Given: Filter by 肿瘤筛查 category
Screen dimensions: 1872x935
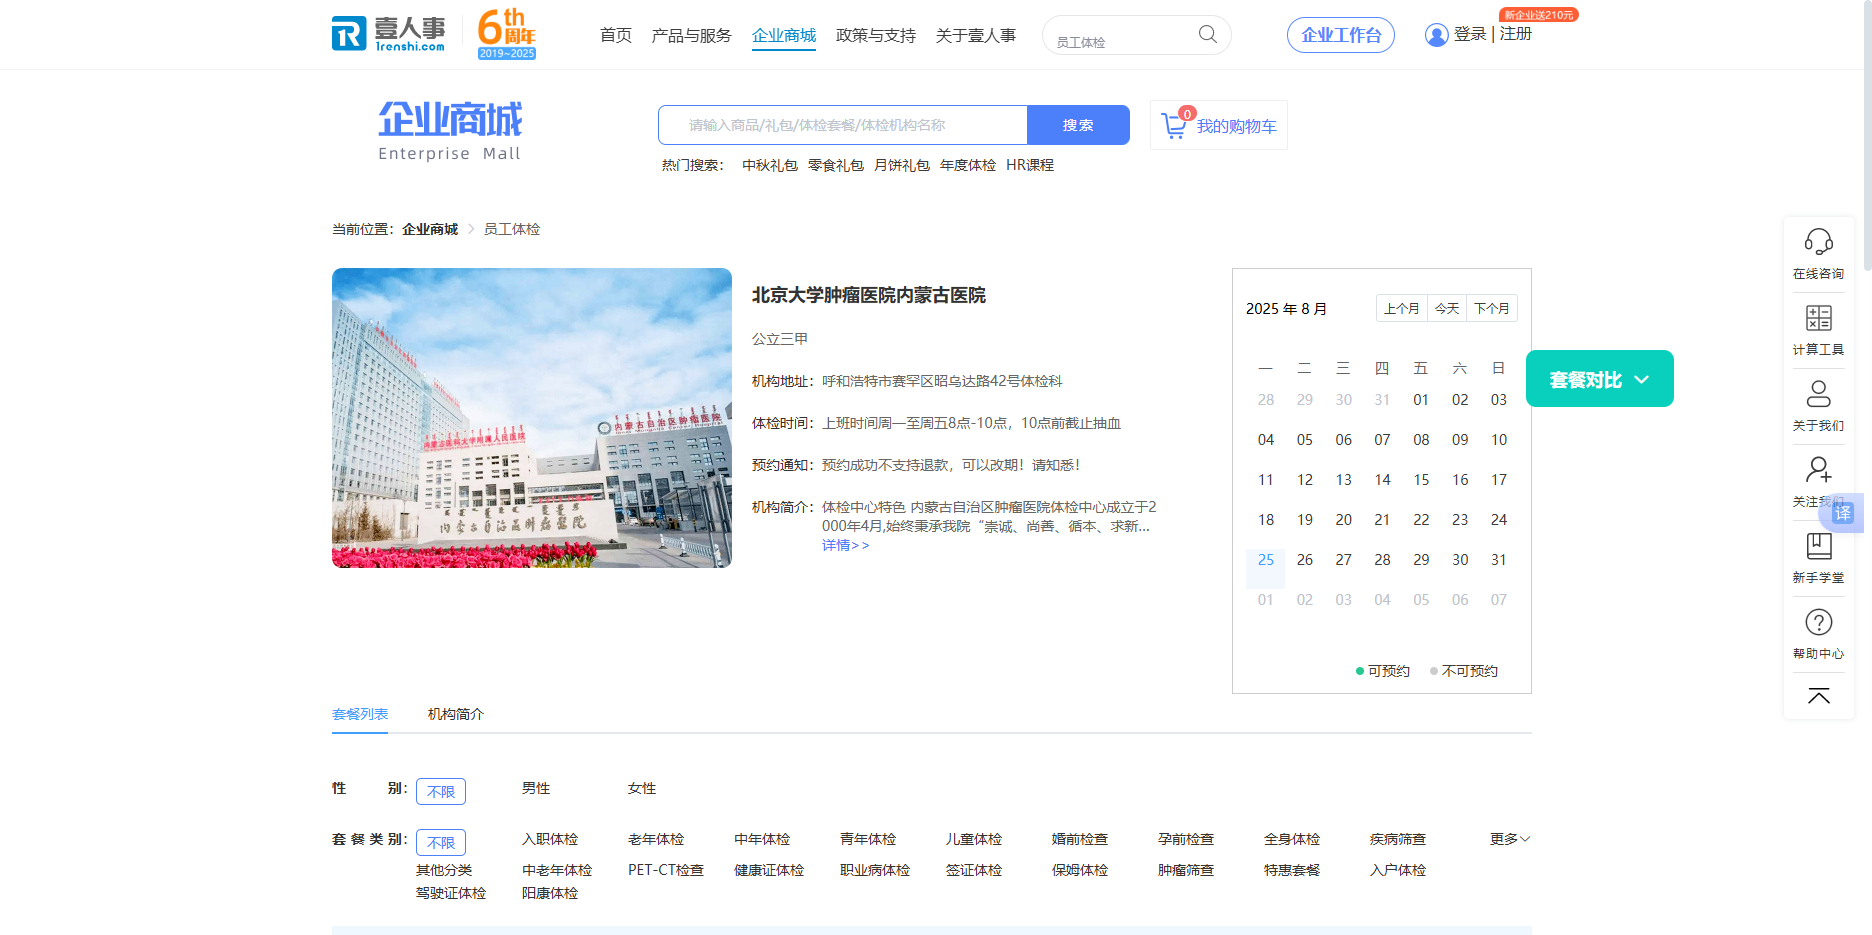Looking at the screenshot, I should pyautogui.click(x=1186, y=870).
